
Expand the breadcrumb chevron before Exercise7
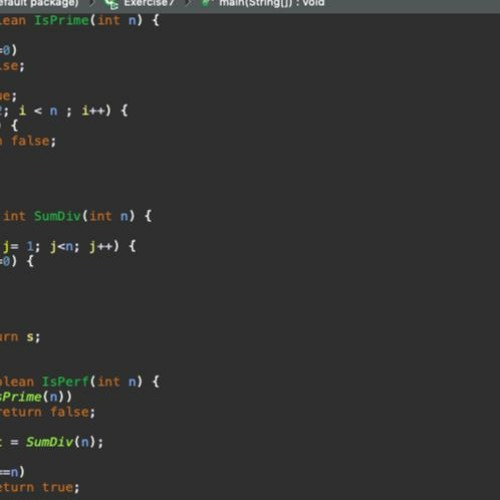92,3
